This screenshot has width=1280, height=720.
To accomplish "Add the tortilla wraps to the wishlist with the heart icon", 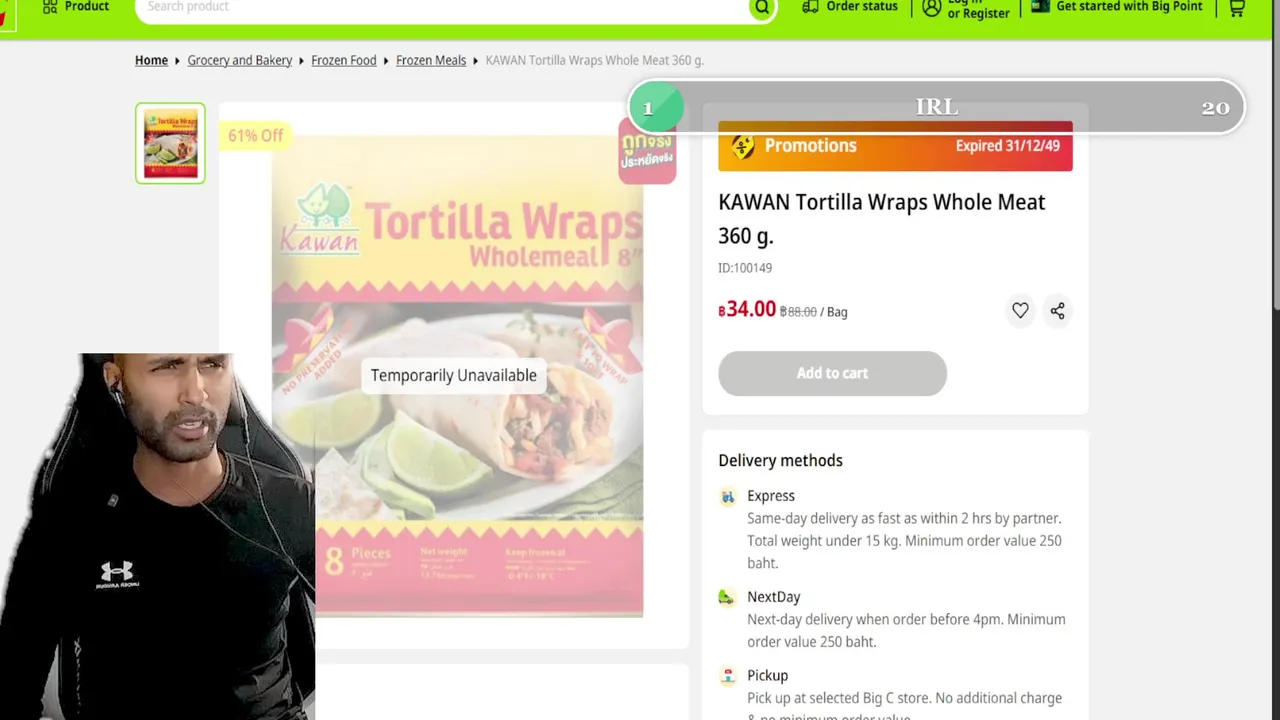I will point(1020,311).
